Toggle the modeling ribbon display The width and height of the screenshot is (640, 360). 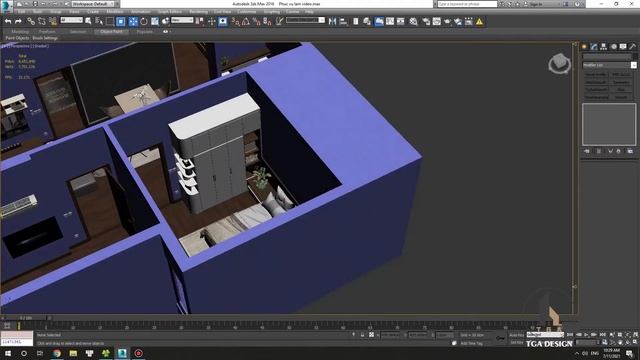click(379, 21)
